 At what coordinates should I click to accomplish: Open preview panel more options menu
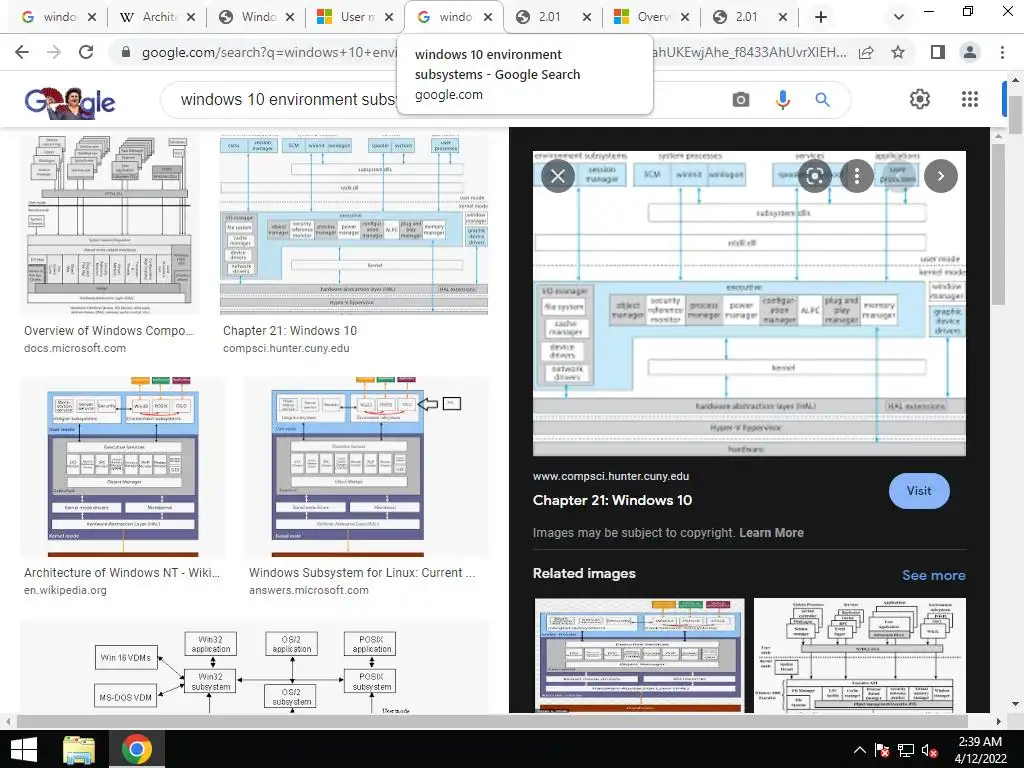[857, 176]
